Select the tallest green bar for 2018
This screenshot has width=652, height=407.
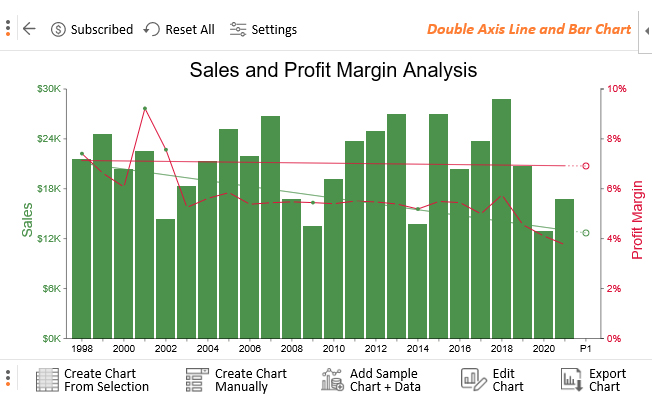point(501,219)
